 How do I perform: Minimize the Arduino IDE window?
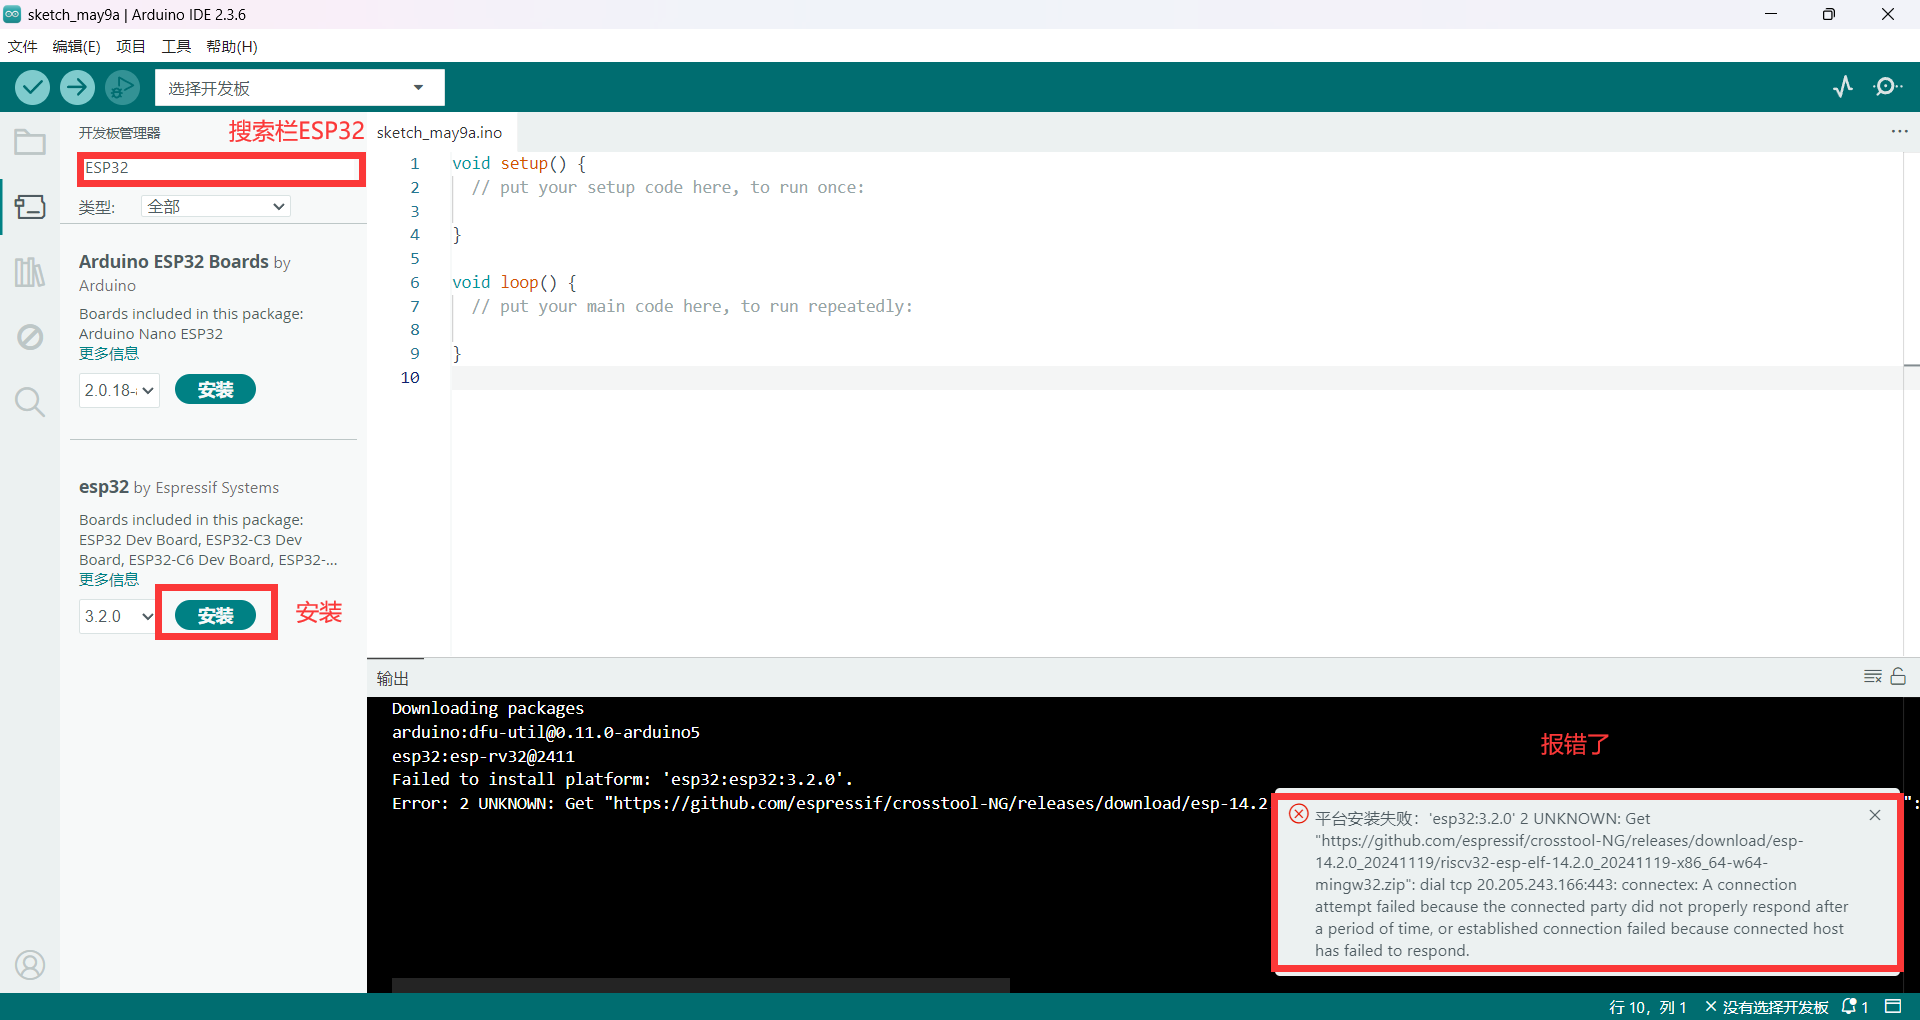[1771, 14]
